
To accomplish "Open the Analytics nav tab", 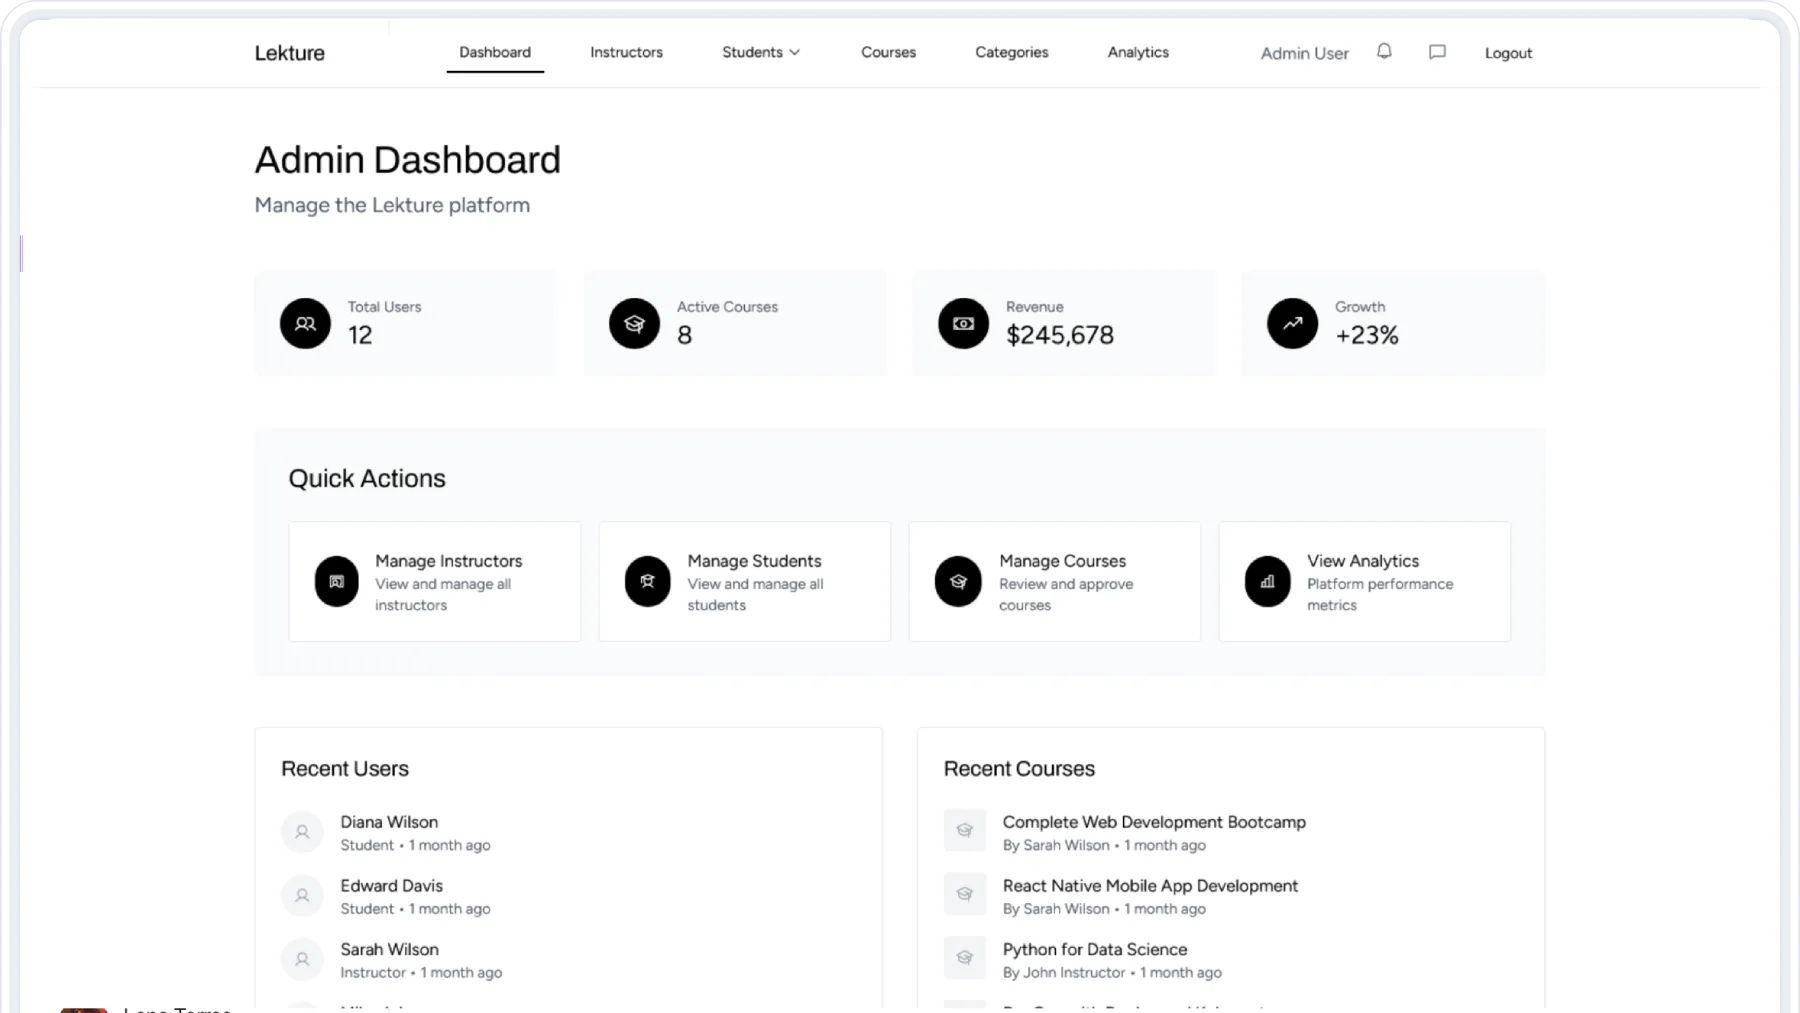I will coord(1138,52).
